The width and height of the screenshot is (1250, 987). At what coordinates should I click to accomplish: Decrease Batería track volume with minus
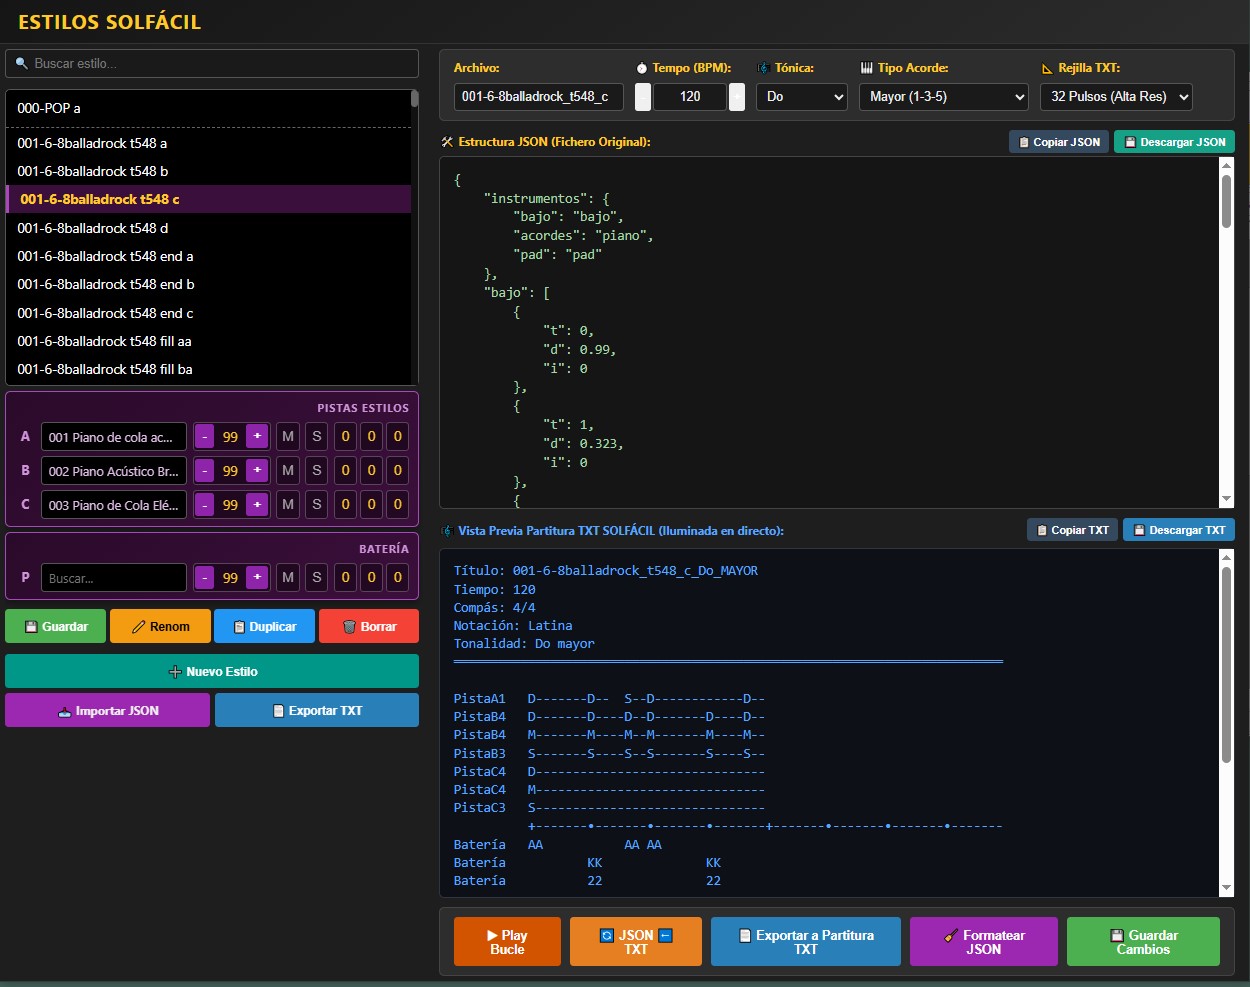pos(204,577)
